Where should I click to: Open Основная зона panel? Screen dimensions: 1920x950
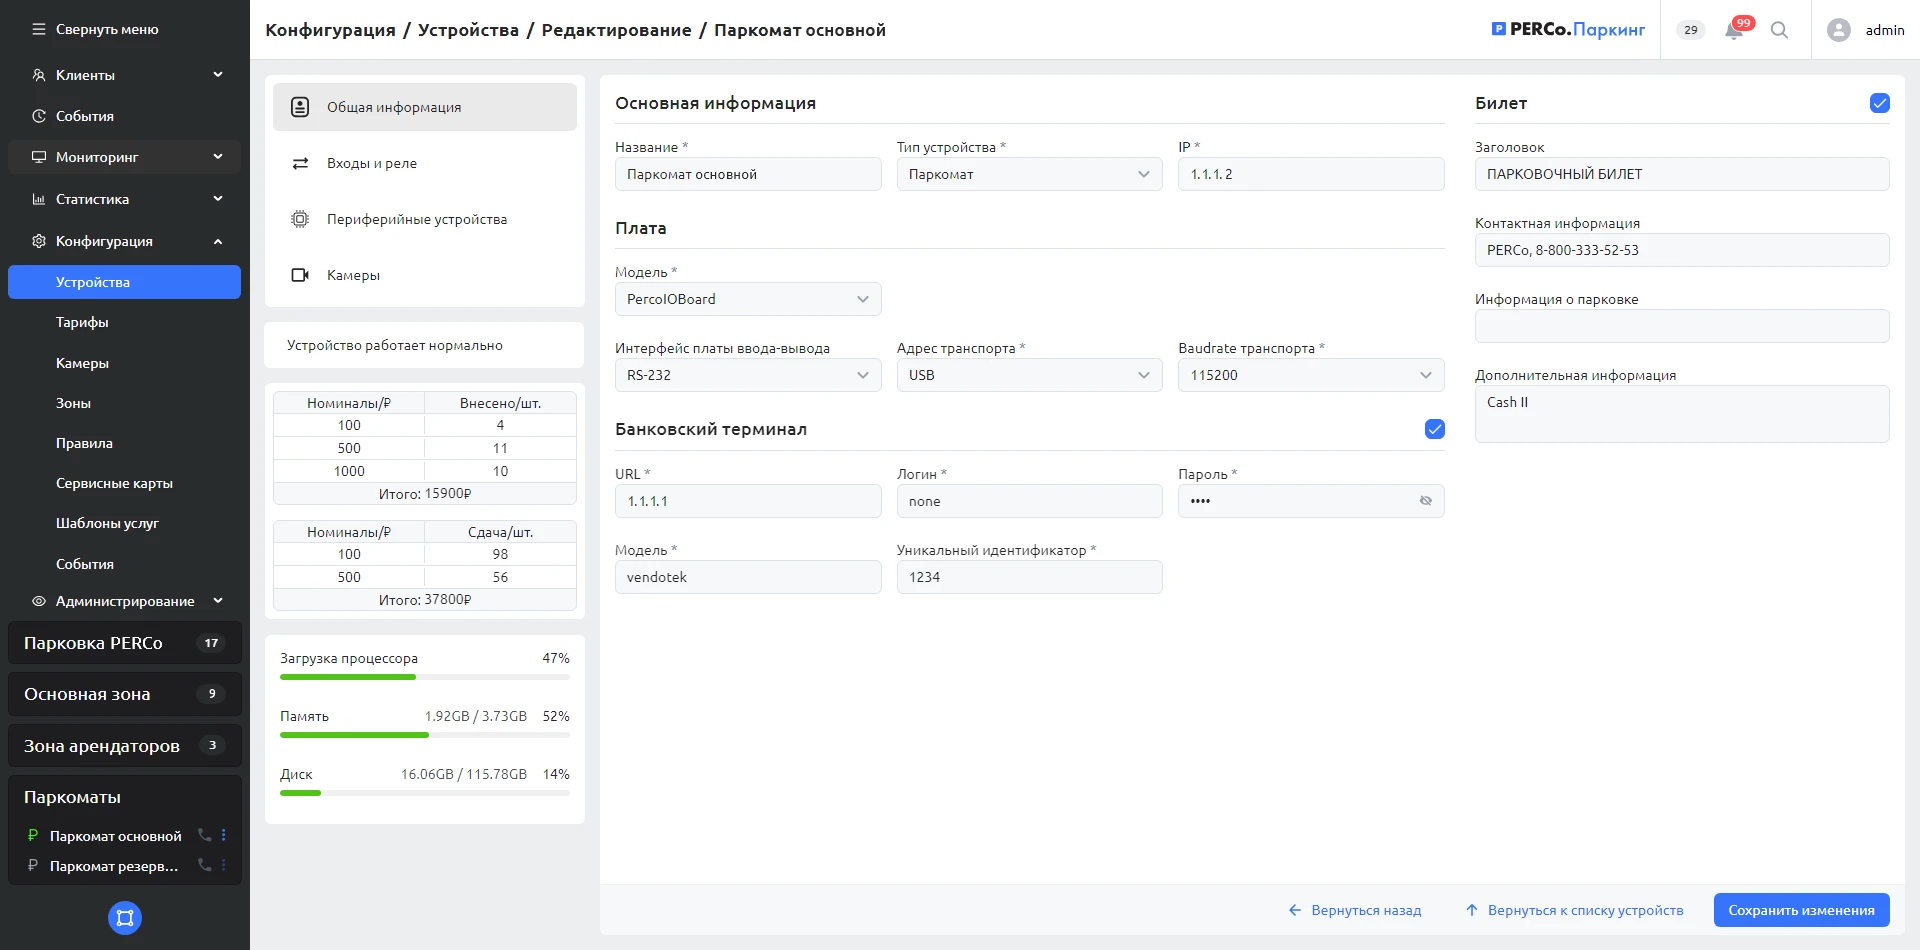pos(125,694)
